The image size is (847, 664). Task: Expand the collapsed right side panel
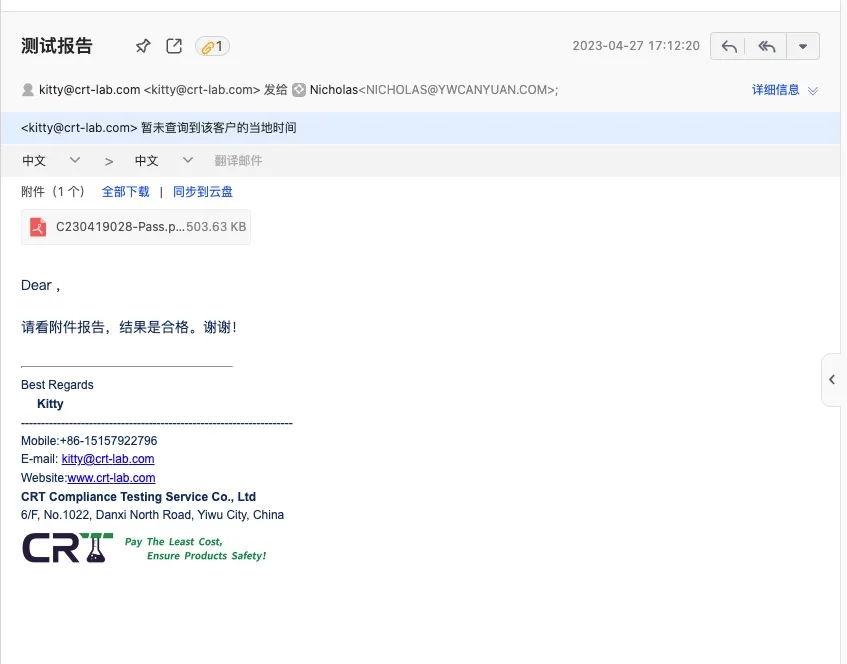click(x=832, y=380)
